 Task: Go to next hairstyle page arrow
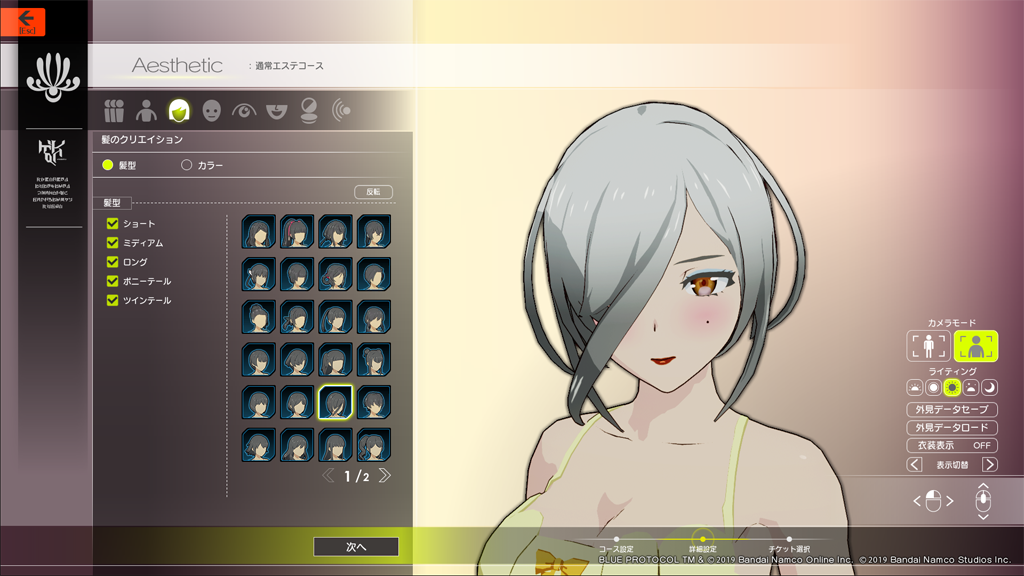pyautogui.click(x=385, y=476)
